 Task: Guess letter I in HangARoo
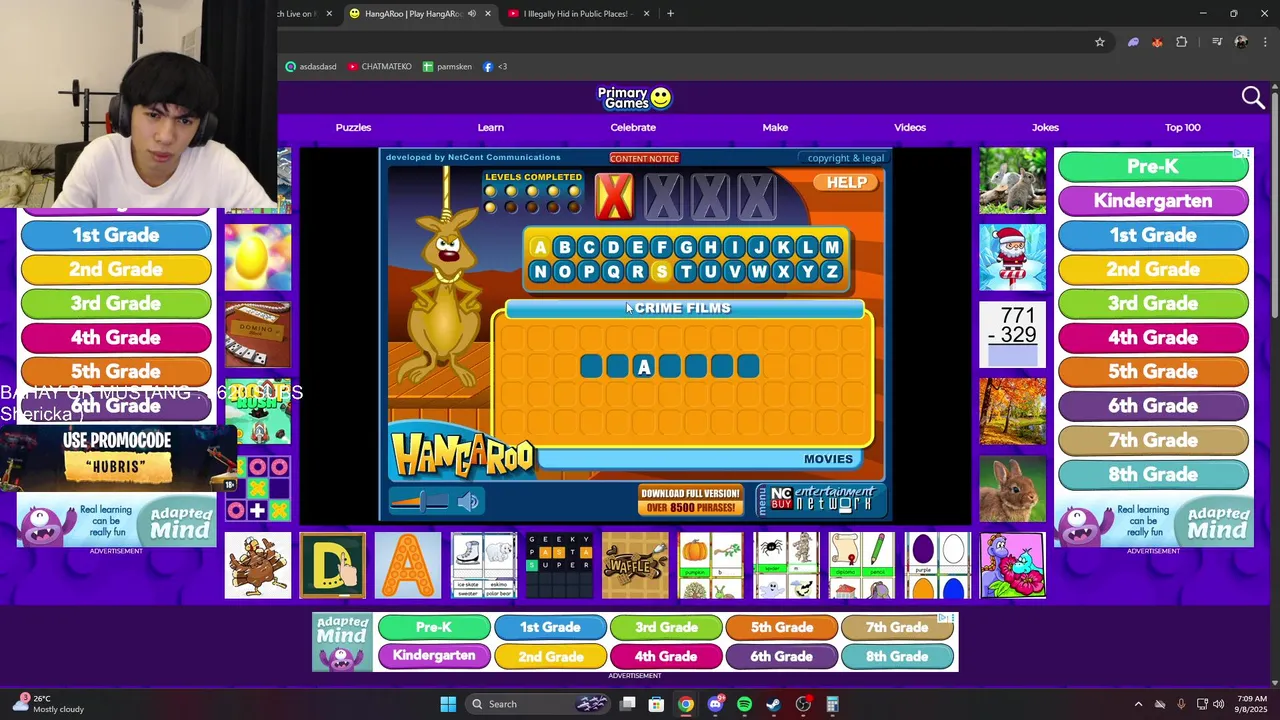tap(734, 248)
